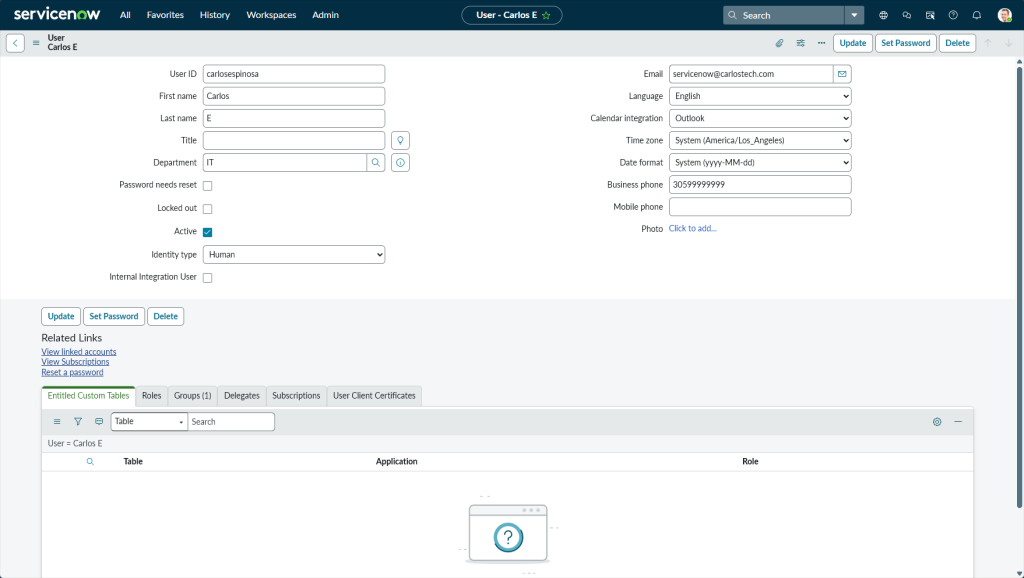Open the Department info preview icon
Image resolution: width=1024 pixels, height=578 pixels.
pyautogui.click(x=400, y=162)
